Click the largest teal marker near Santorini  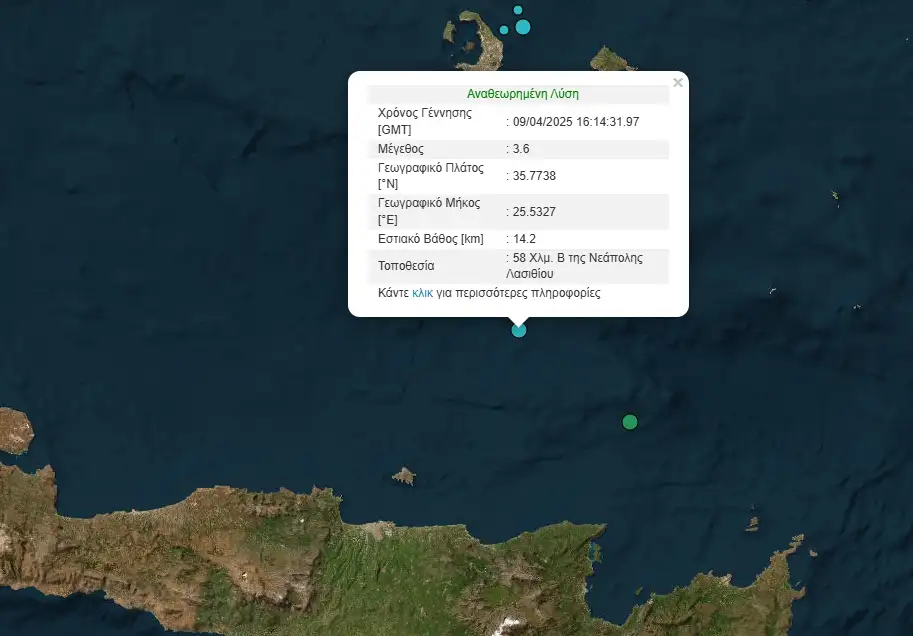(x=523, y=27)
